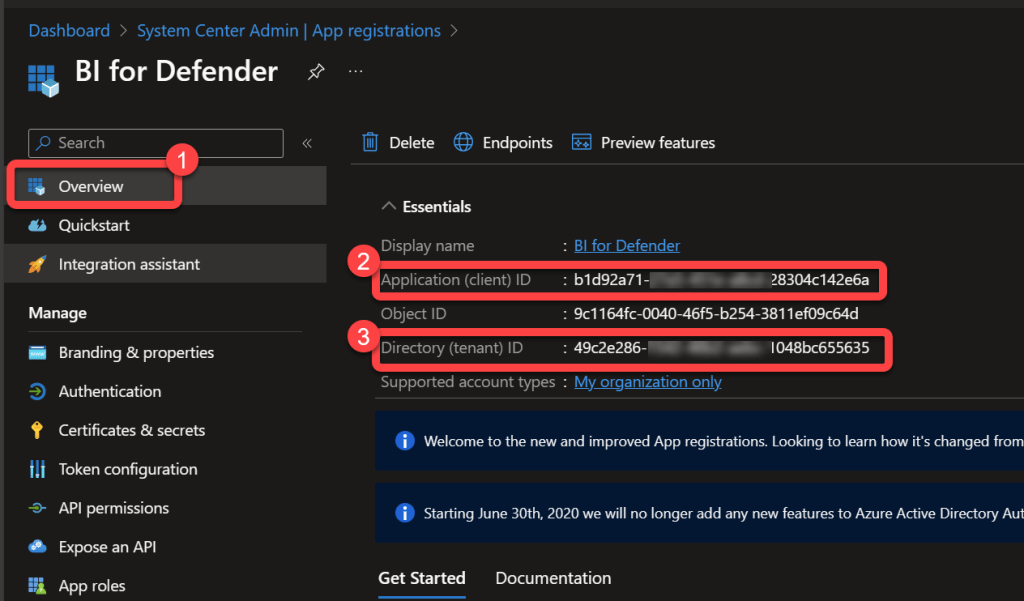Click the Quickstart cloud icon
This screenshot has width=1024, height=601.
point(38,226)
